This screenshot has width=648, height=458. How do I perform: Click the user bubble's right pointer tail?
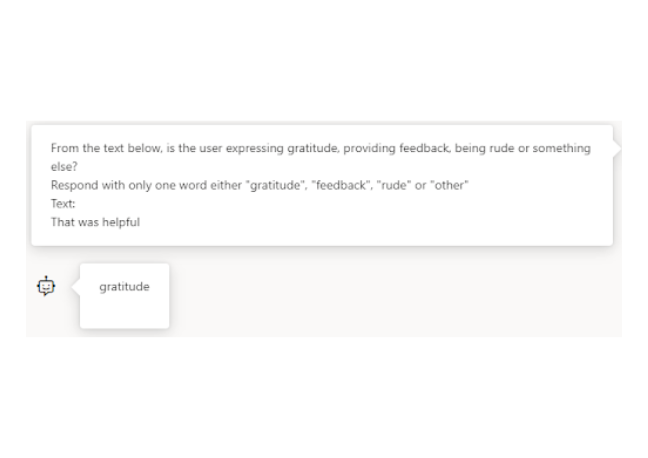click(x=616, y=148)
